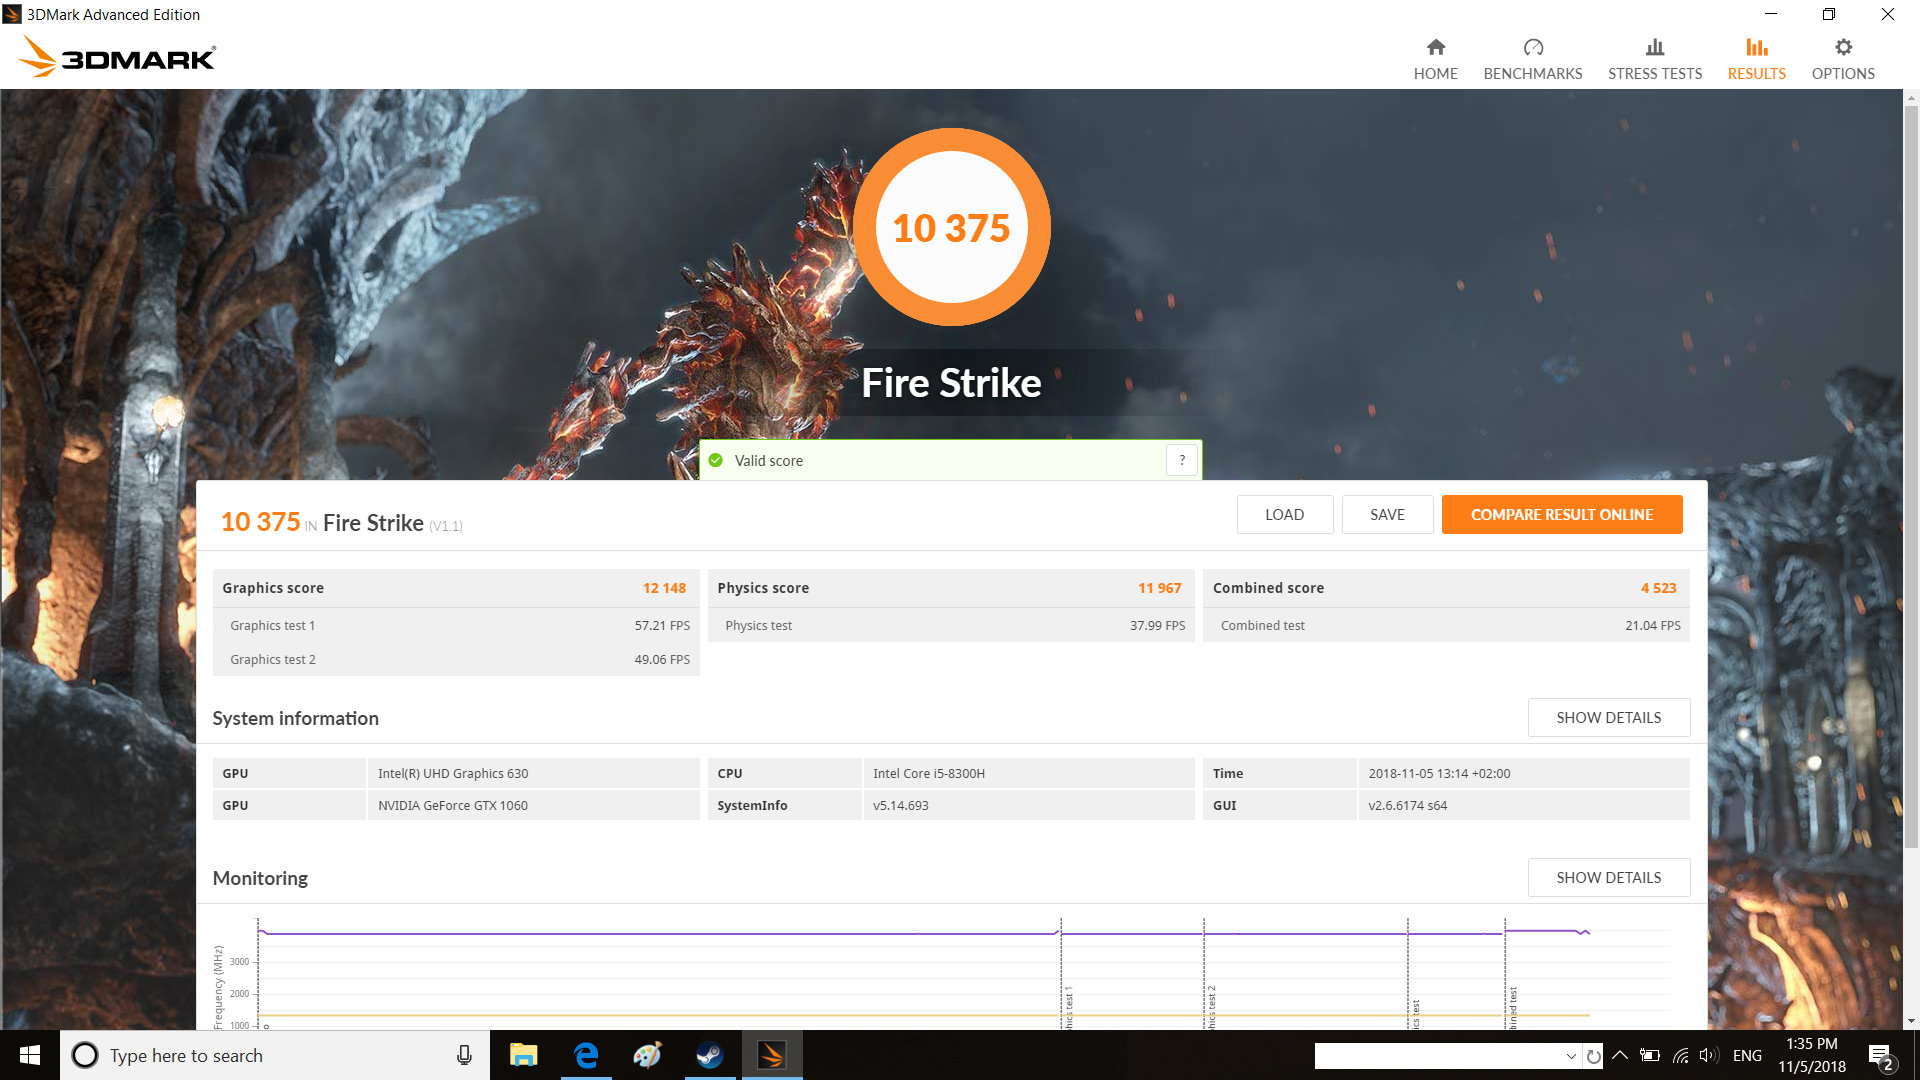This screenshot has width=1920, height=1080.
Task: Click the 3DMark taskbar icon
Action: click(x=771, y=1055)
